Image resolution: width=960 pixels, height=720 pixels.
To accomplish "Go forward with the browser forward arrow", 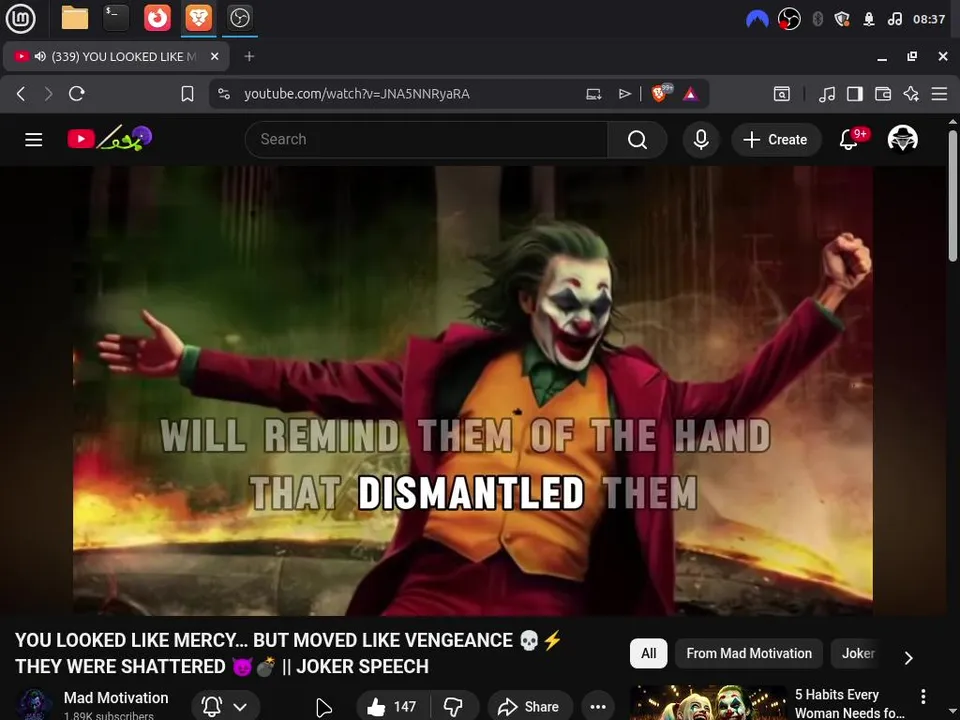I will 48,94.
